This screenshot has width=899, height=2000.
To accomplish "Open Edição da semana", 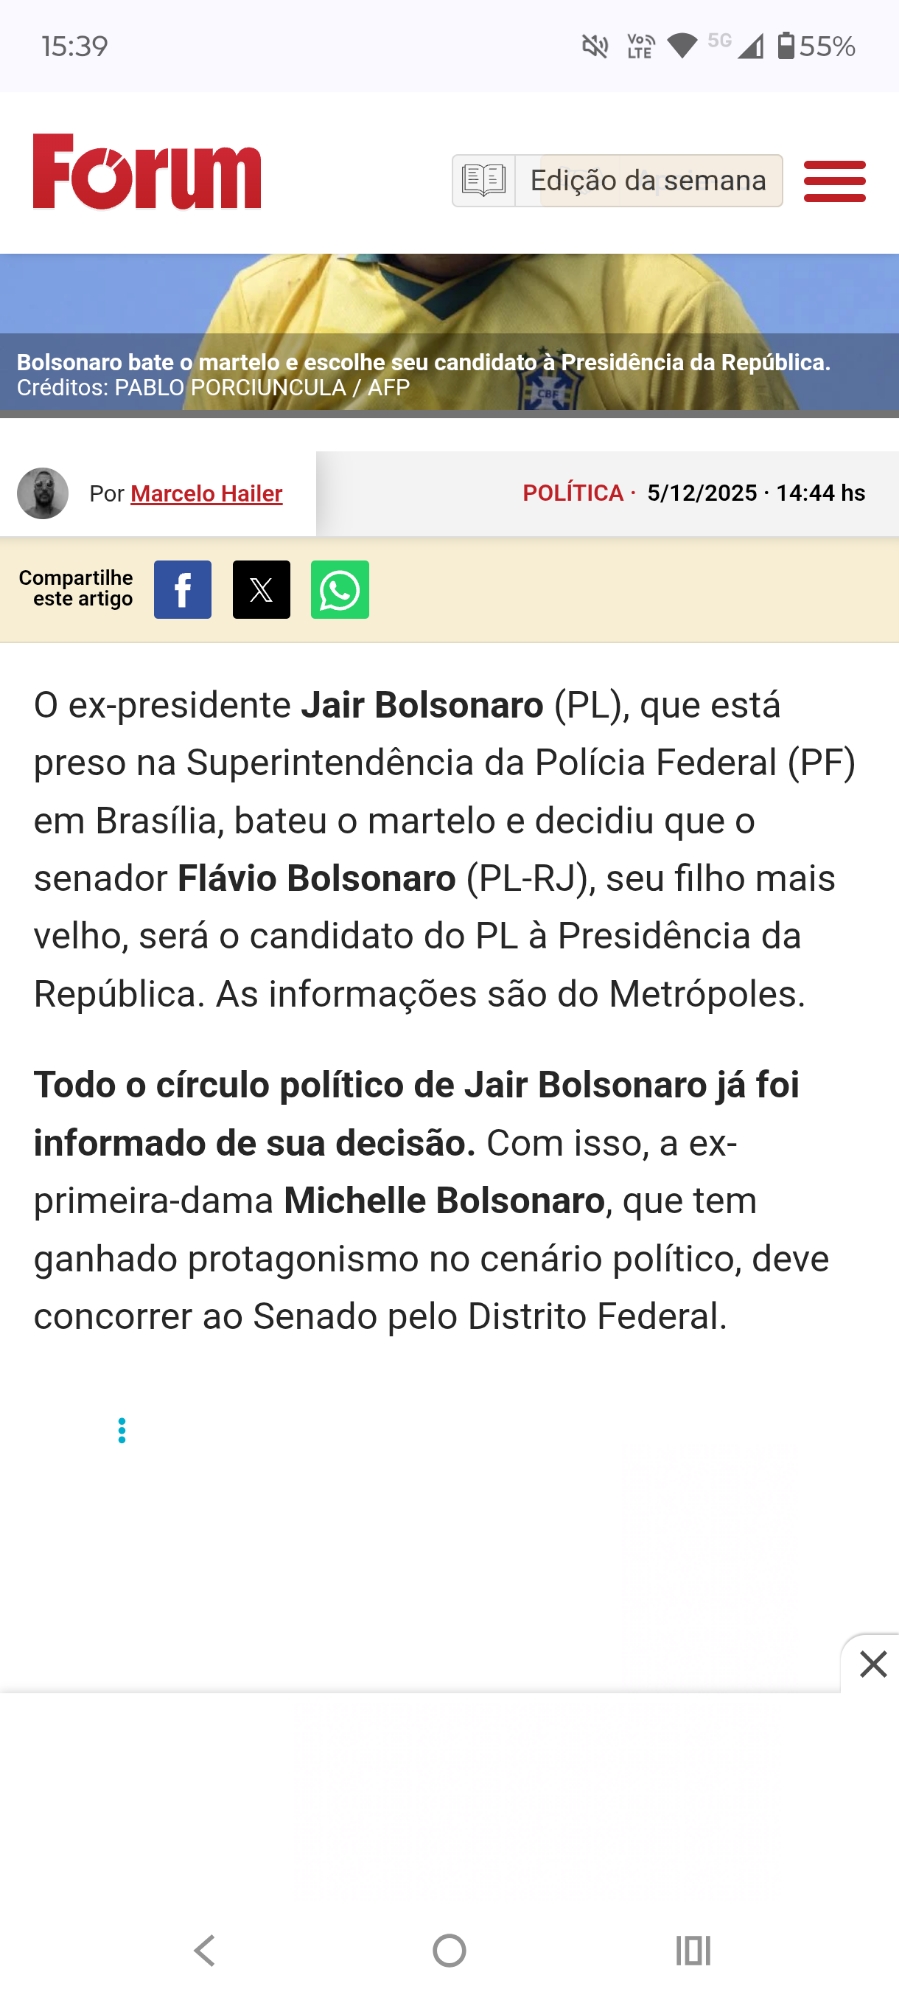I will point(648,180).
